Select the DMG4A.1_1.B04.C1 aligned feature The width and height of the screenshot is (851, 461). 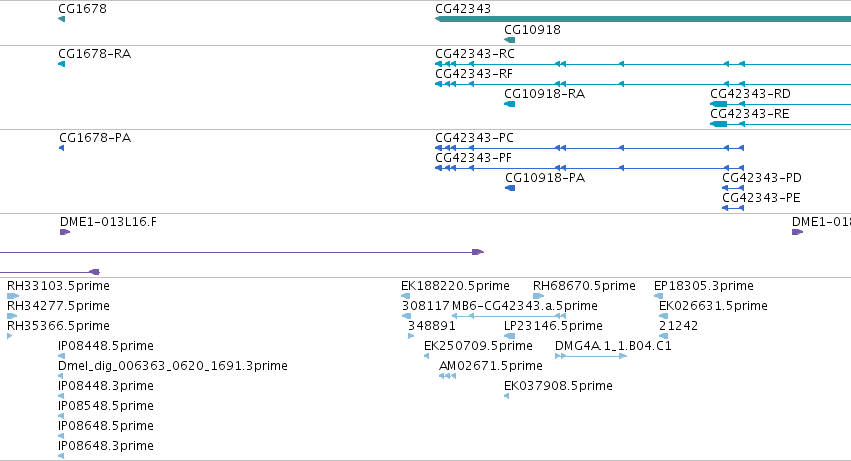(591, 356)
